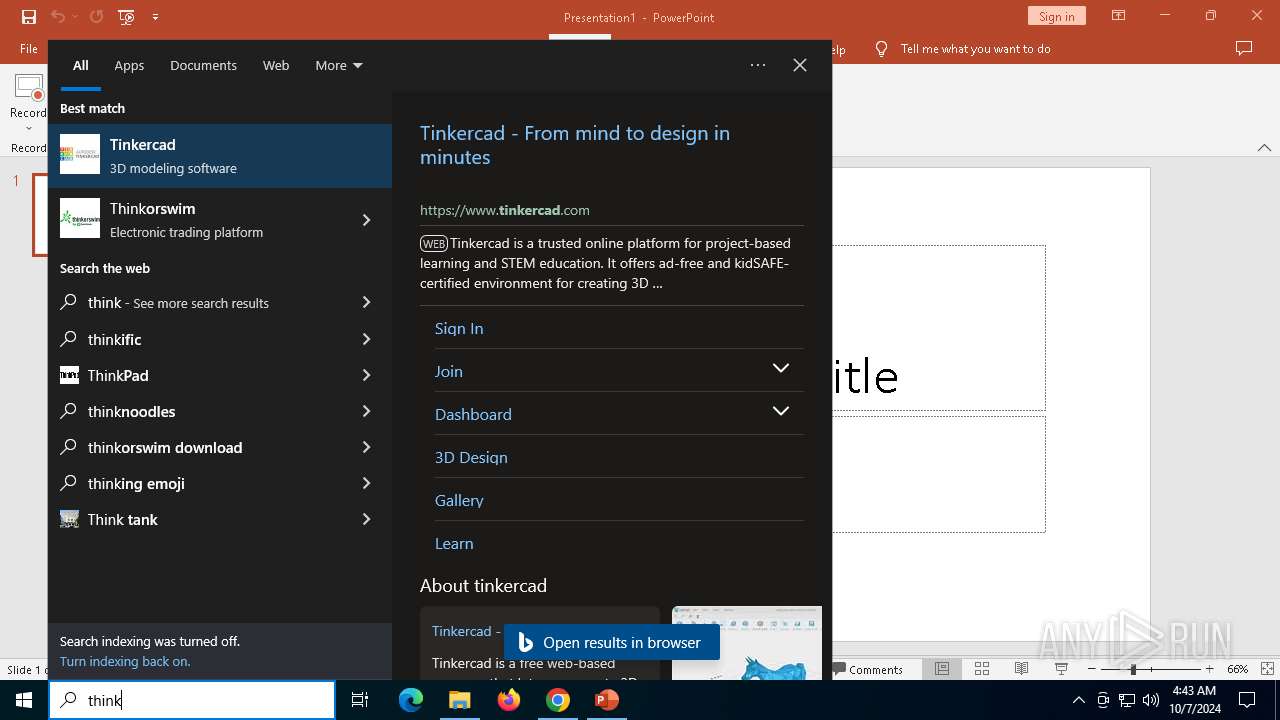Screen dimensions: 1280x720
Task: Expand the More search filter dropdown
Action: pyautogui.click(x=339, y=65)
